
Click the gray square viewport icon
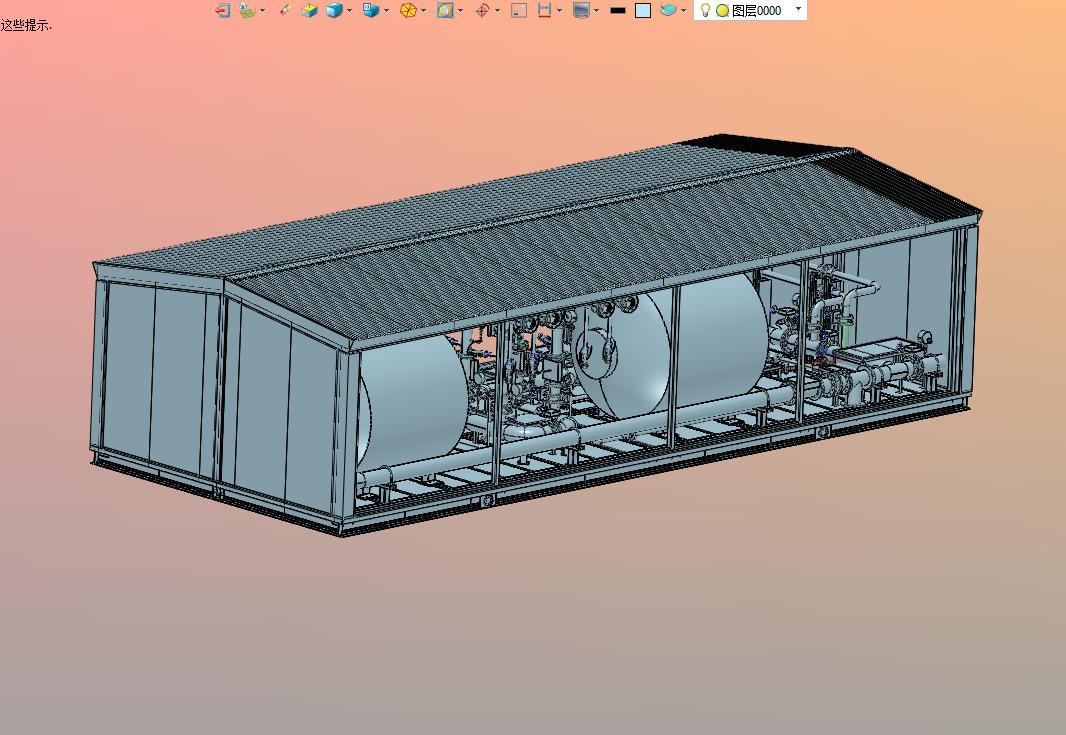pos(519,10)
